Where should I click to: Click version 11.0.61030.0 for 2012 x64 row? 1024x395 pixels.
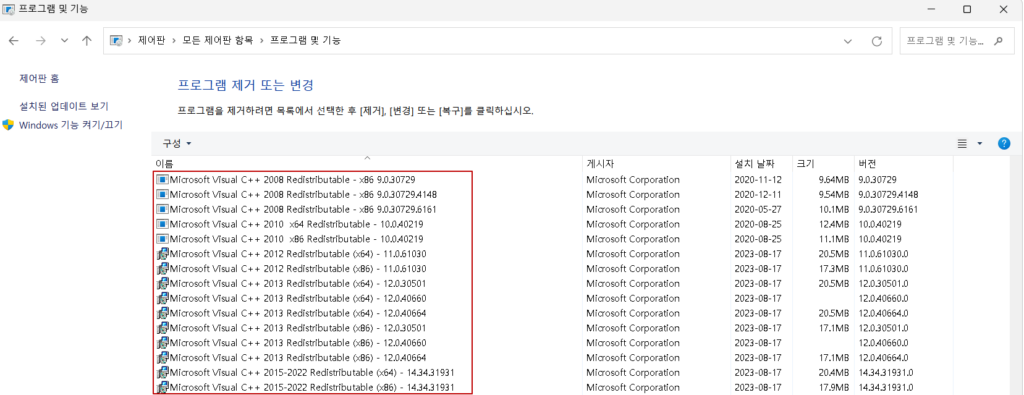point(884,253)
